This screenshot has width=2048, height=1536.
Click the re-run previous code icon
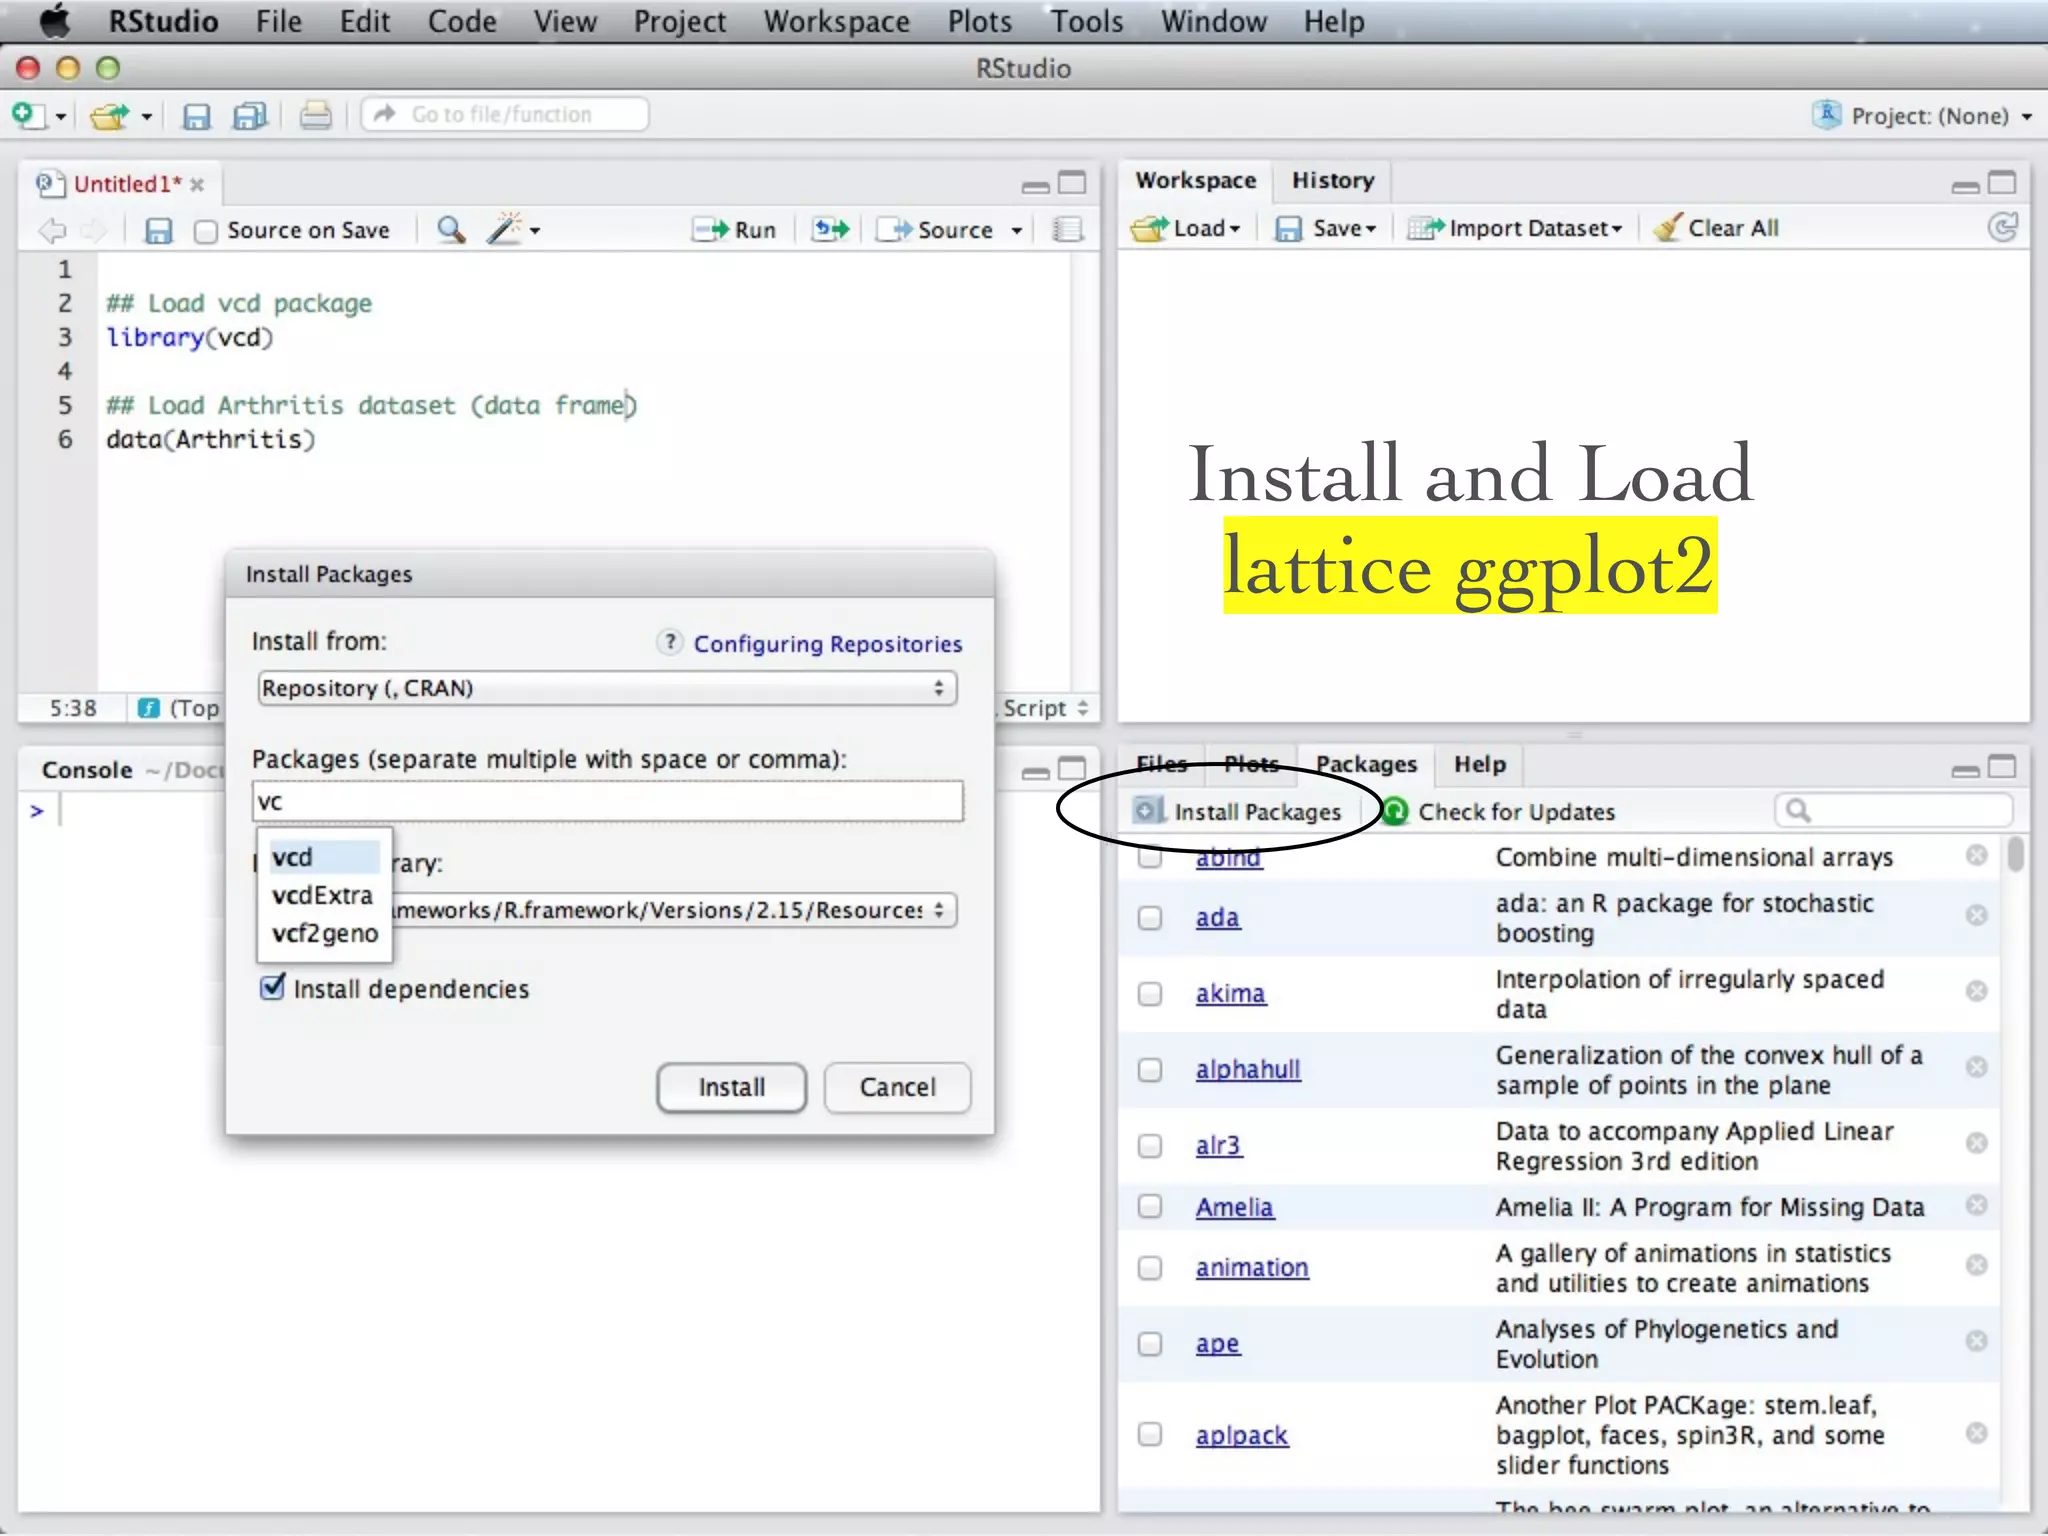pyautogui.click(x=830, y=229)
